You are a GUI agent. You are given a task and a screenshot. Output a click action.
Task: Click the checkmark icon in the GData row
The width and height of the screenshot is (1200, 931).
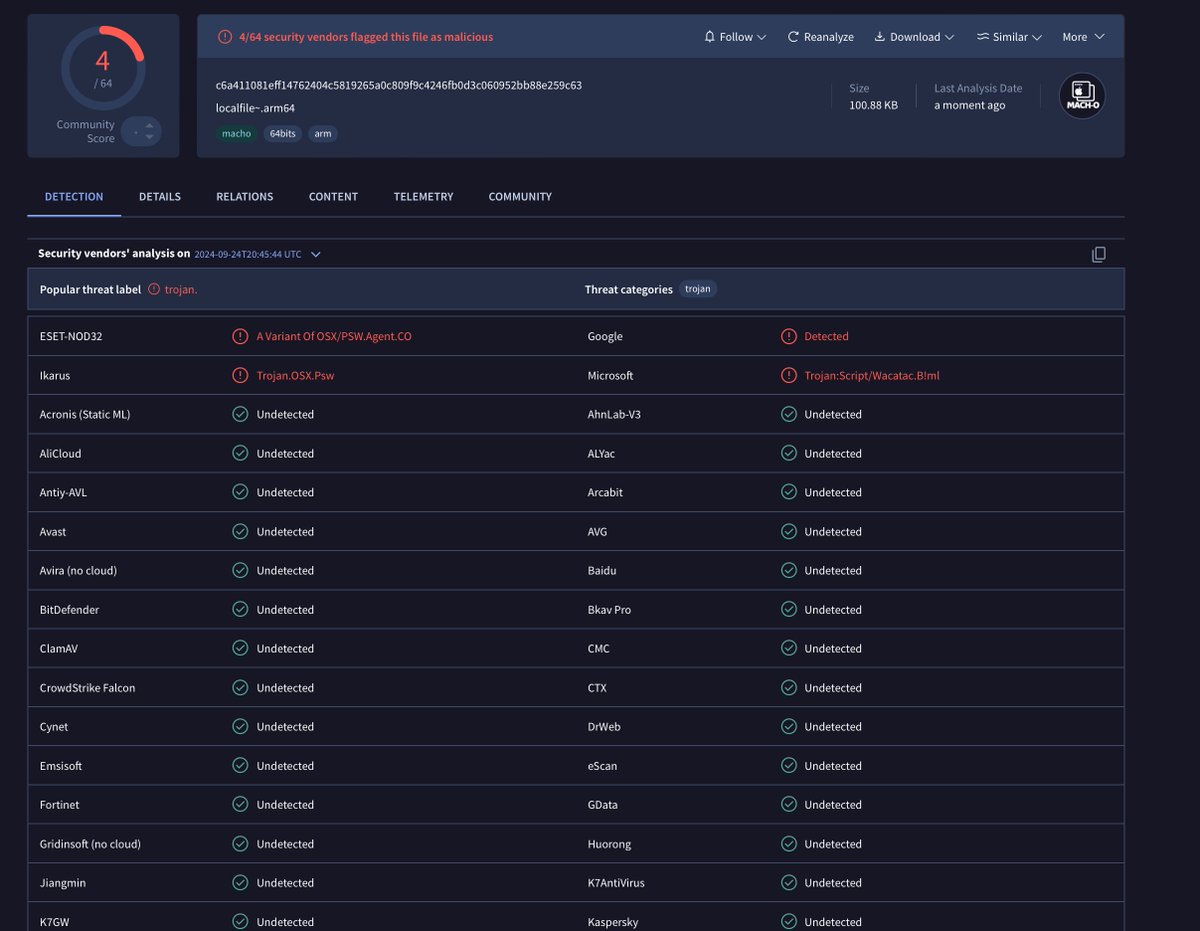click(788, 804)
